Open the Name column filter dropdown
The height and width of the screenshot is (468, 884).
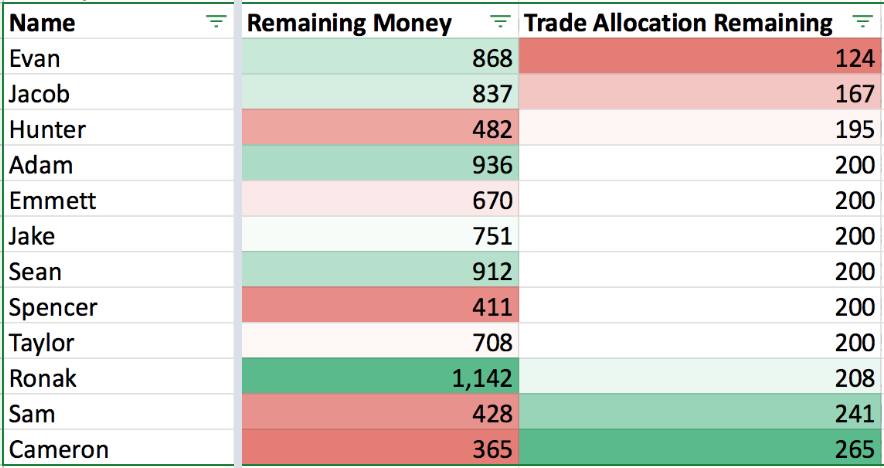coord(215,22)
